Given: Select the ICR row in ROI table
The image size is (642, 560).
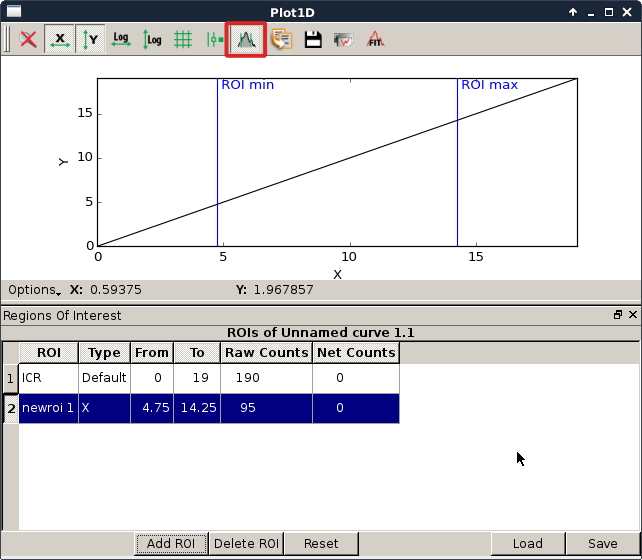Looking at the screenshot, I should 47,378.
